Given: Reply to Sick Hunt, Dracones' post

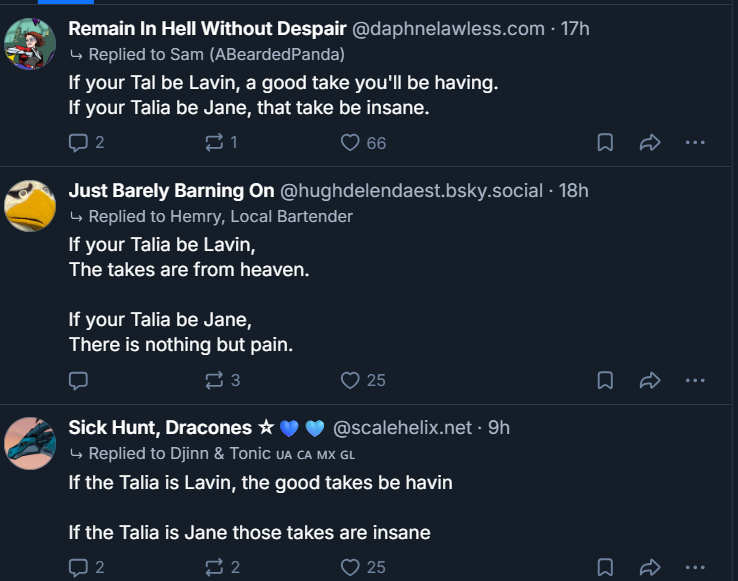Looking at the screenshot, I should 78,567.
